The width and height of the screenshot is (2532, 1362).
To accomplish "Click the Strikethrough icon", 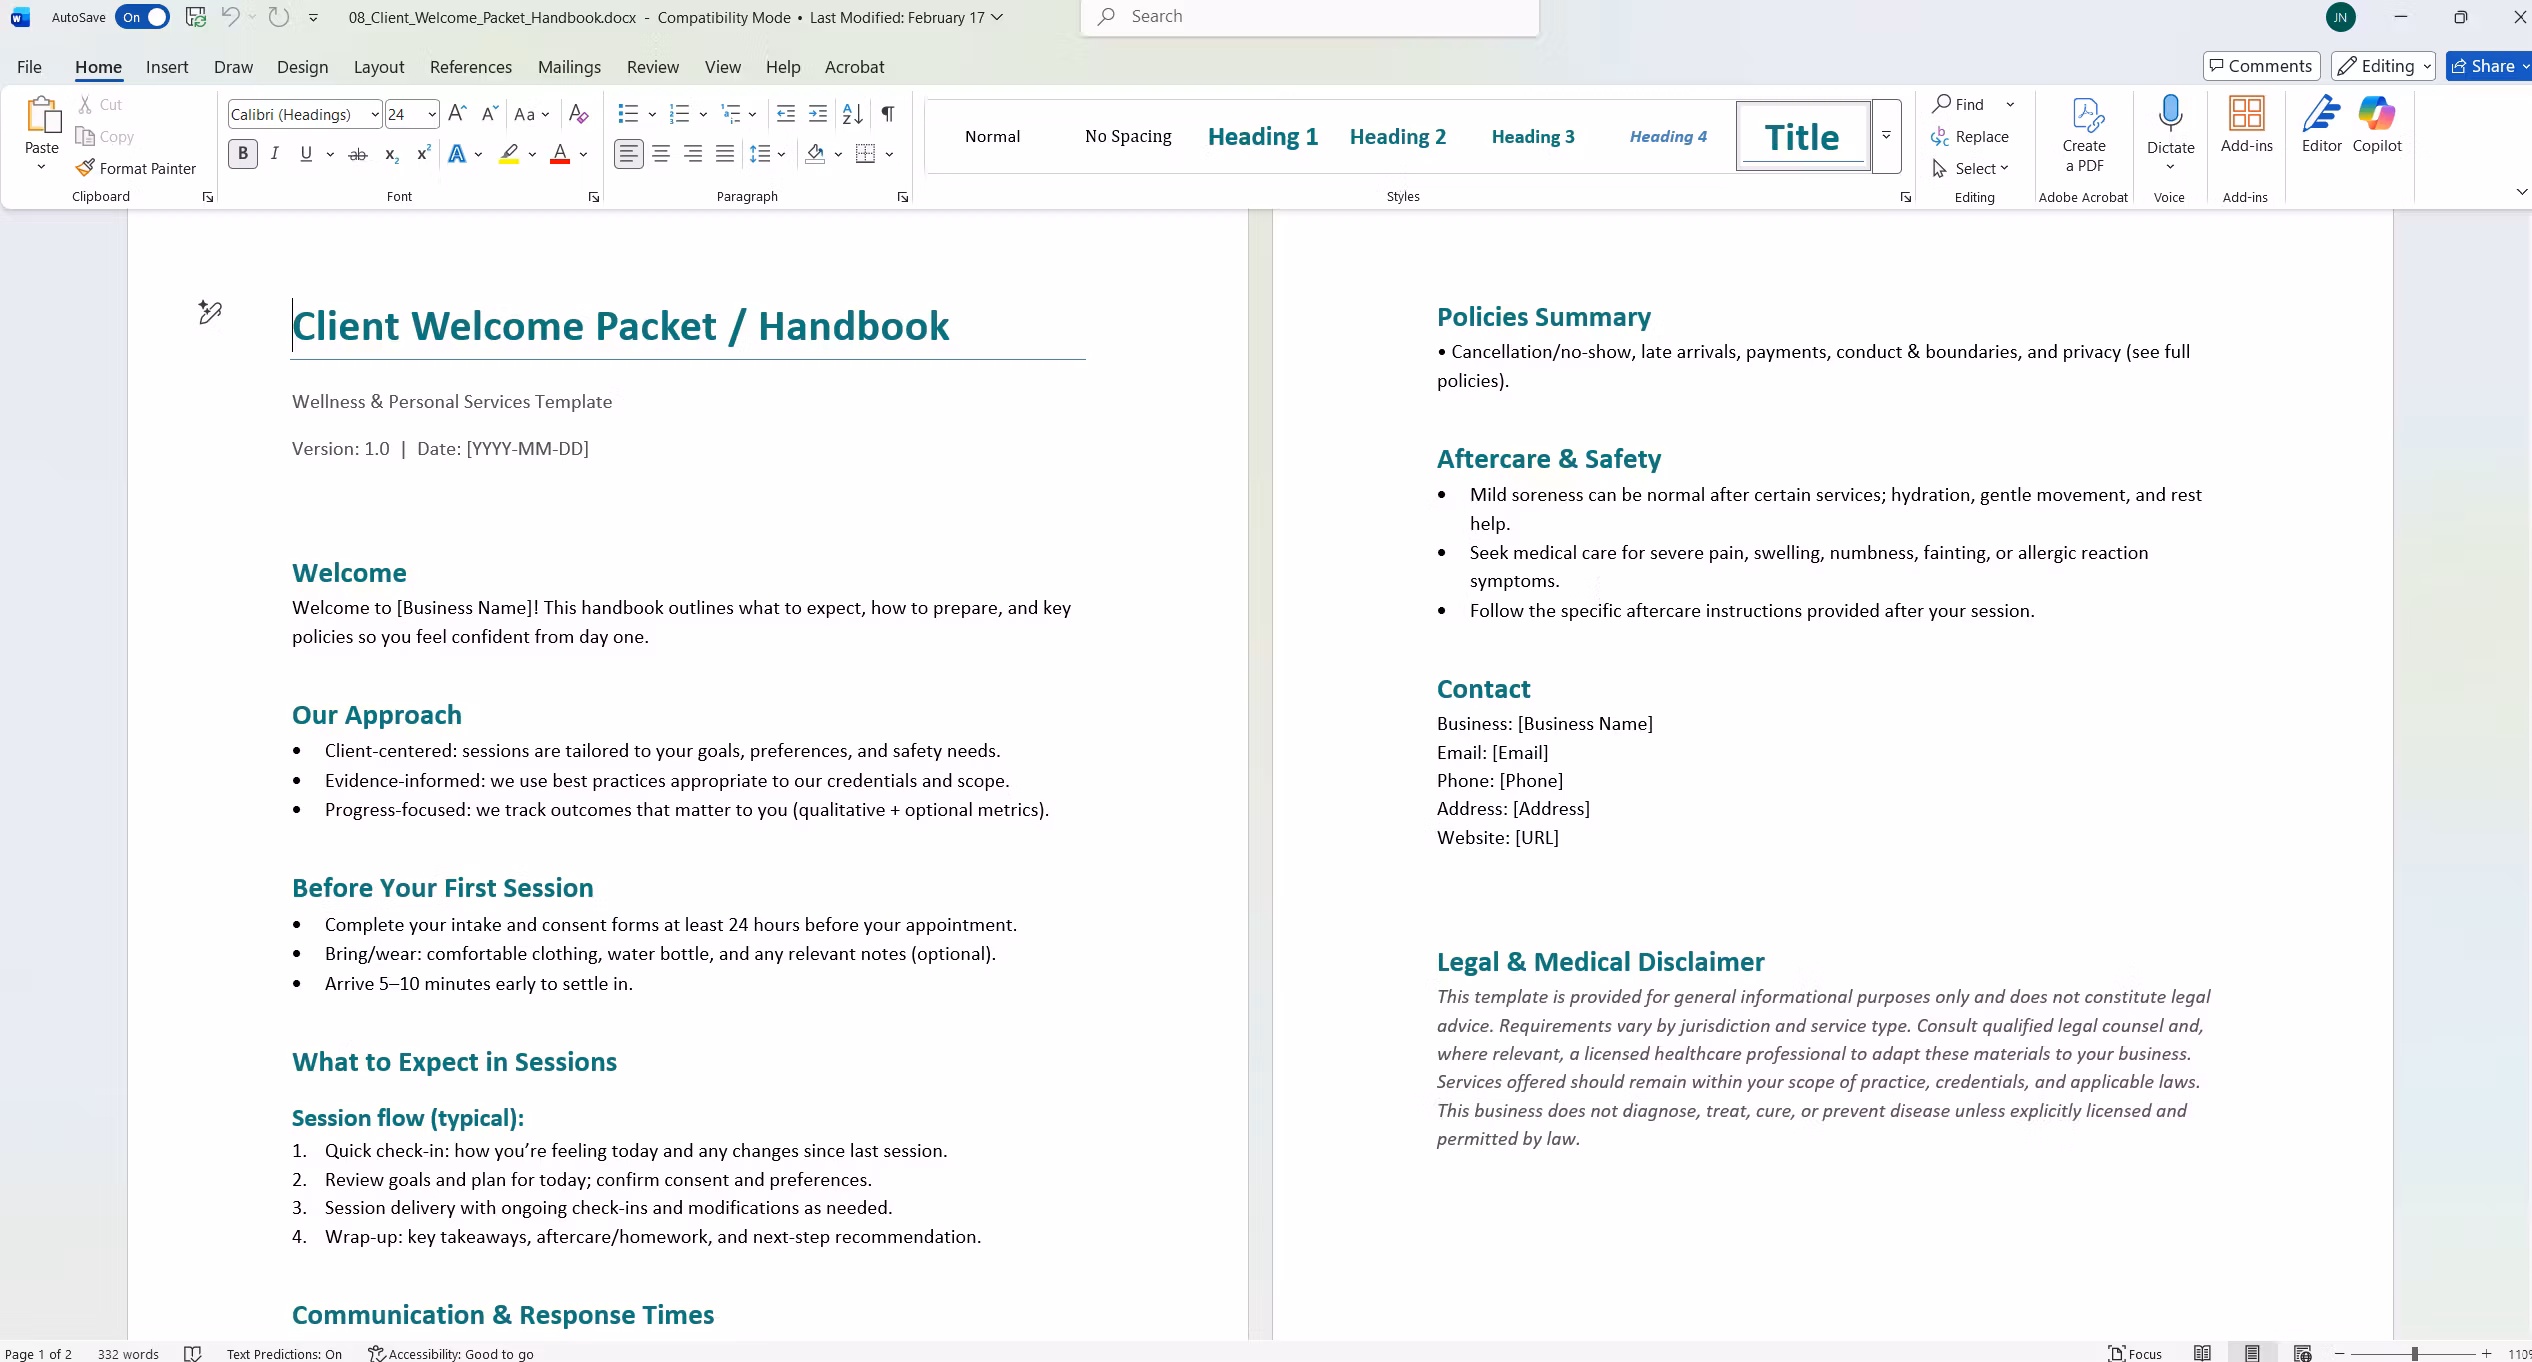I will [357, 154].
